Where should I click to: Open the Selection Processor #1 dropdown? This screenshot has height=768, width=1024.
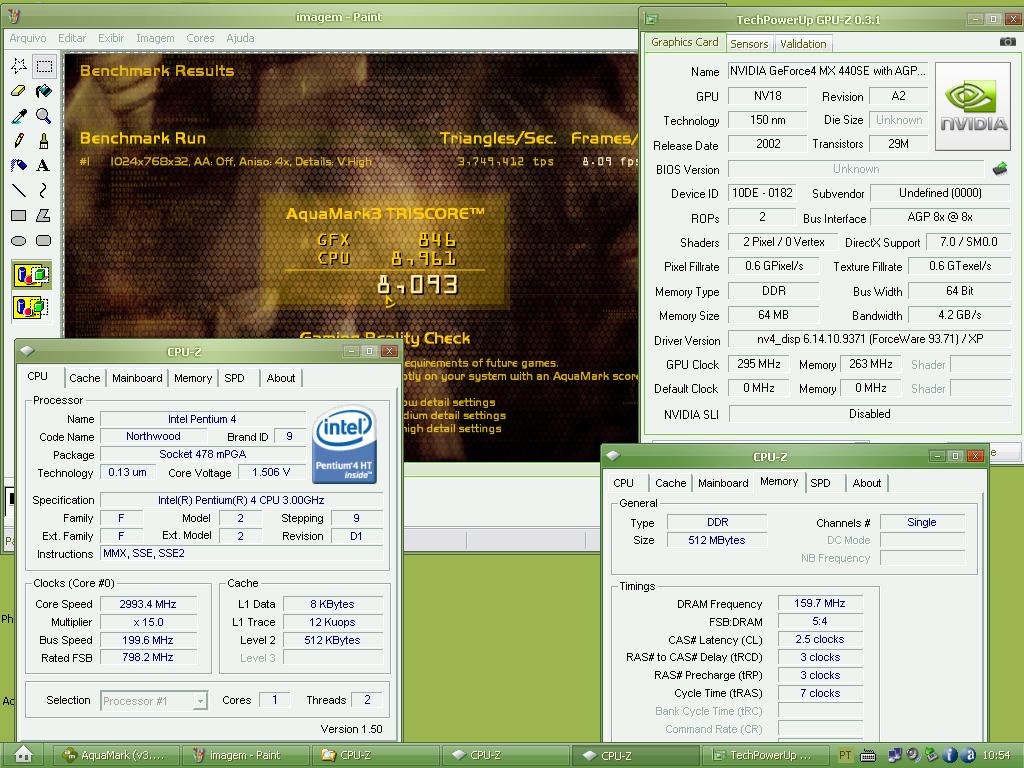tap(154, 701)
